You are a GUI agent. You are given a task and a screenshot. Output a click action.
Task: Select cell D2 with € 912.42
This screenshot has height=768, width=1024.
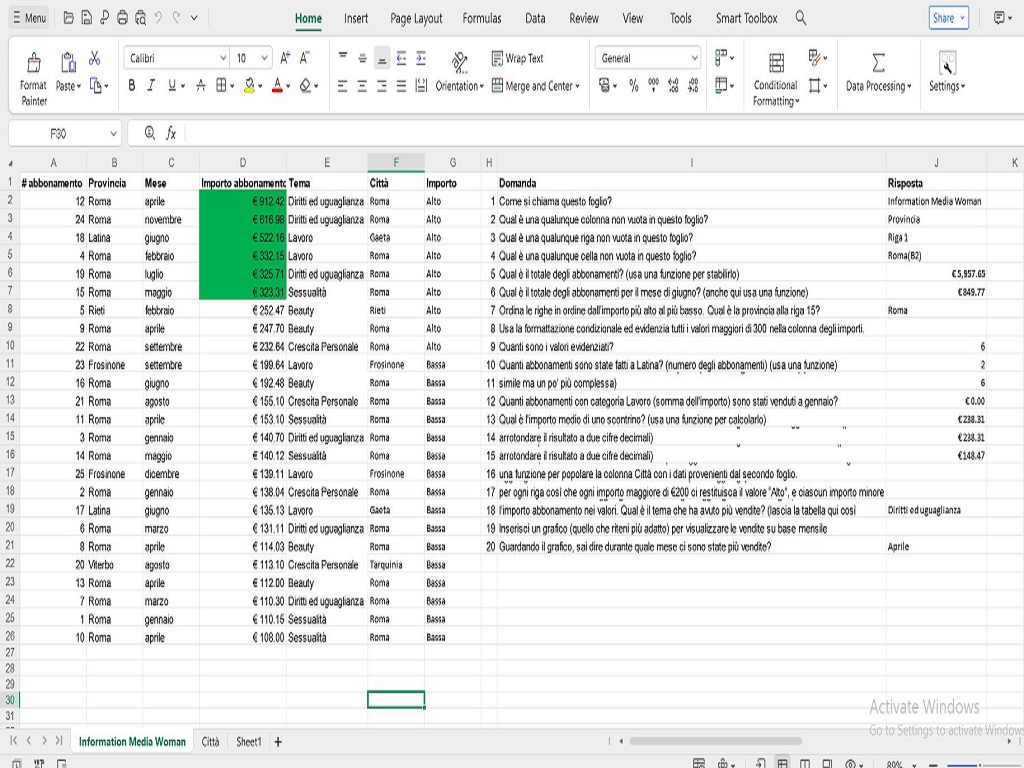point(242,201)
